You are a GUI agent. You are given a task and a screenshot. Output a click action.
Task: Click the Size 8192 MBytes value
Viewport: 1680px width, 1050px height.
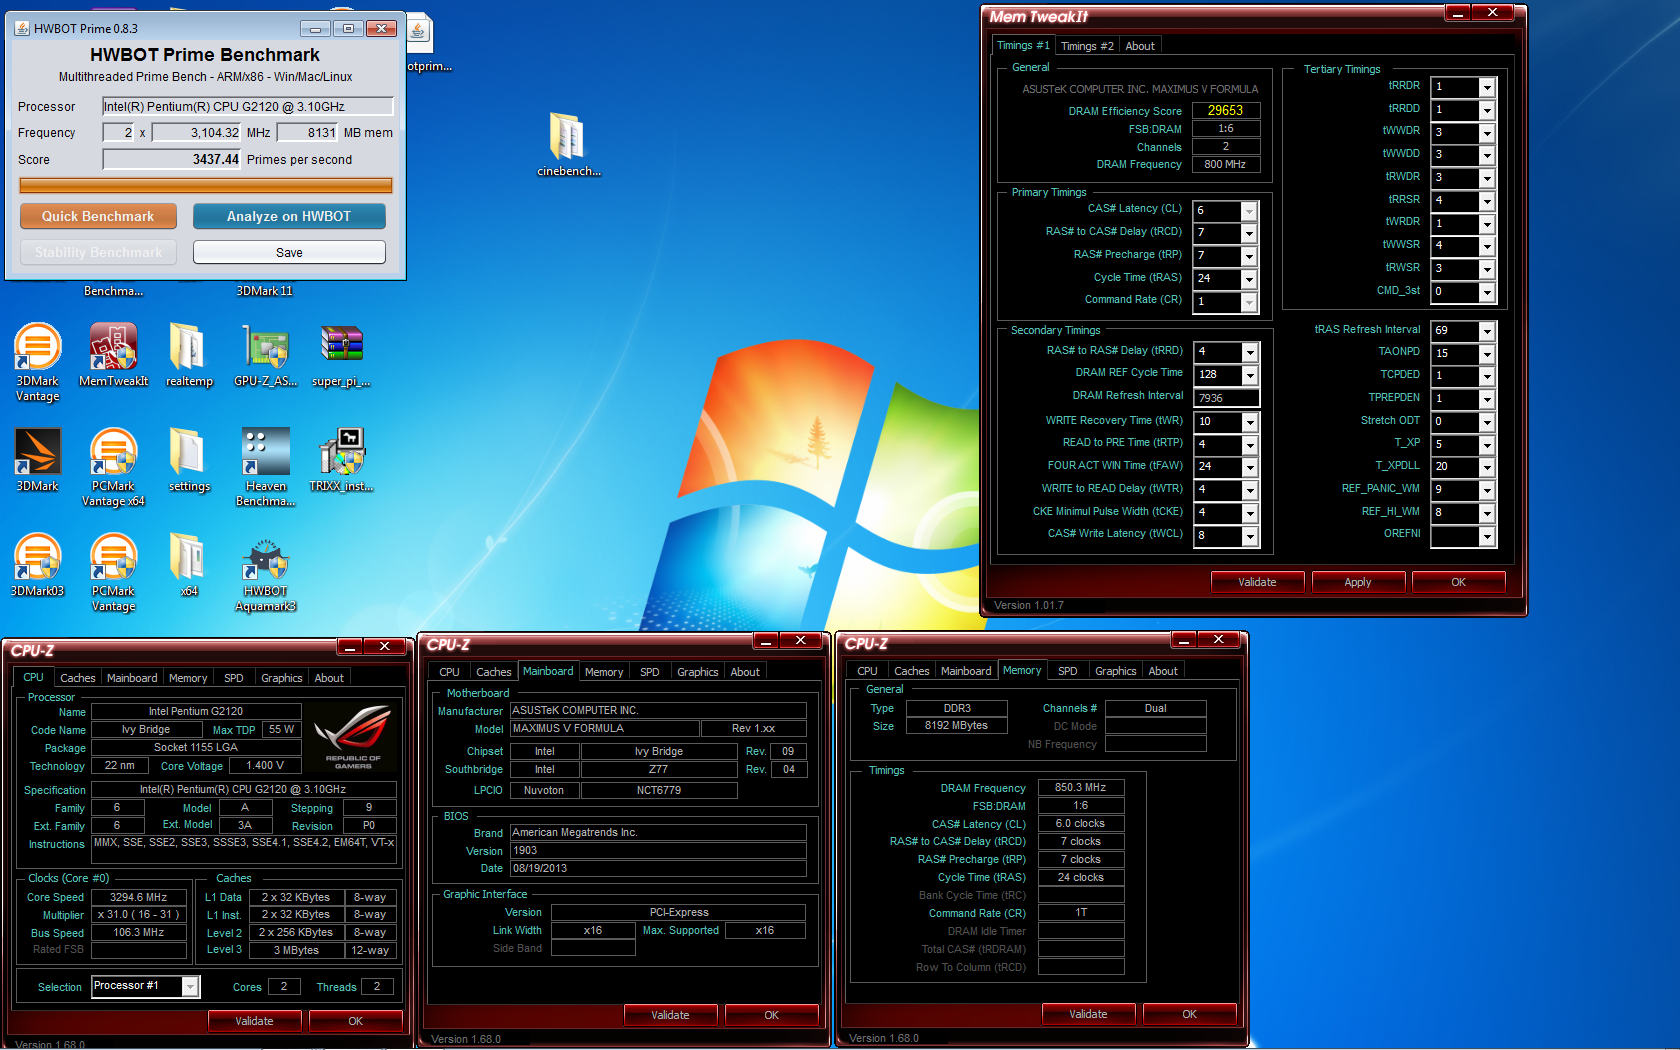[x=956, y=725]
